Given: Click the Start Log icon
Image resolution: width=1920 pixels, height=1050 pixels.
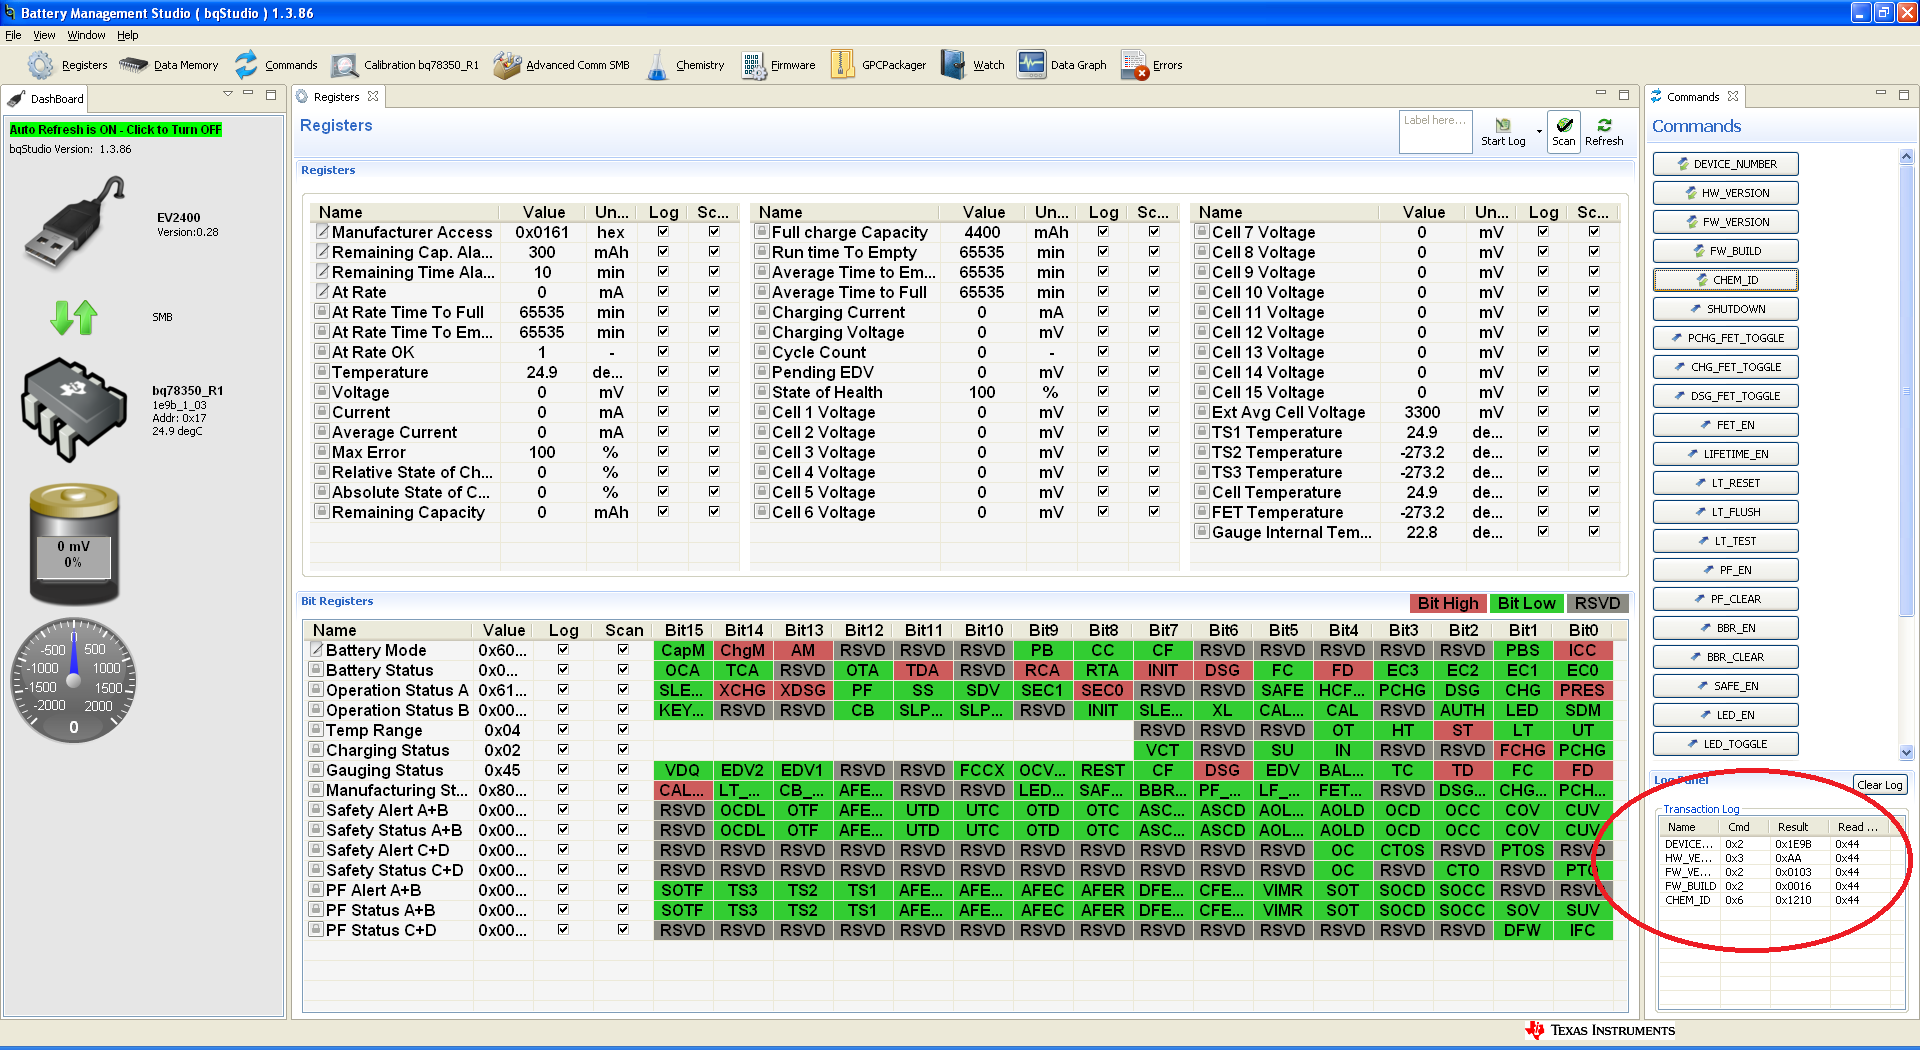Looking at the screenshot, I should coord(1503,131).
